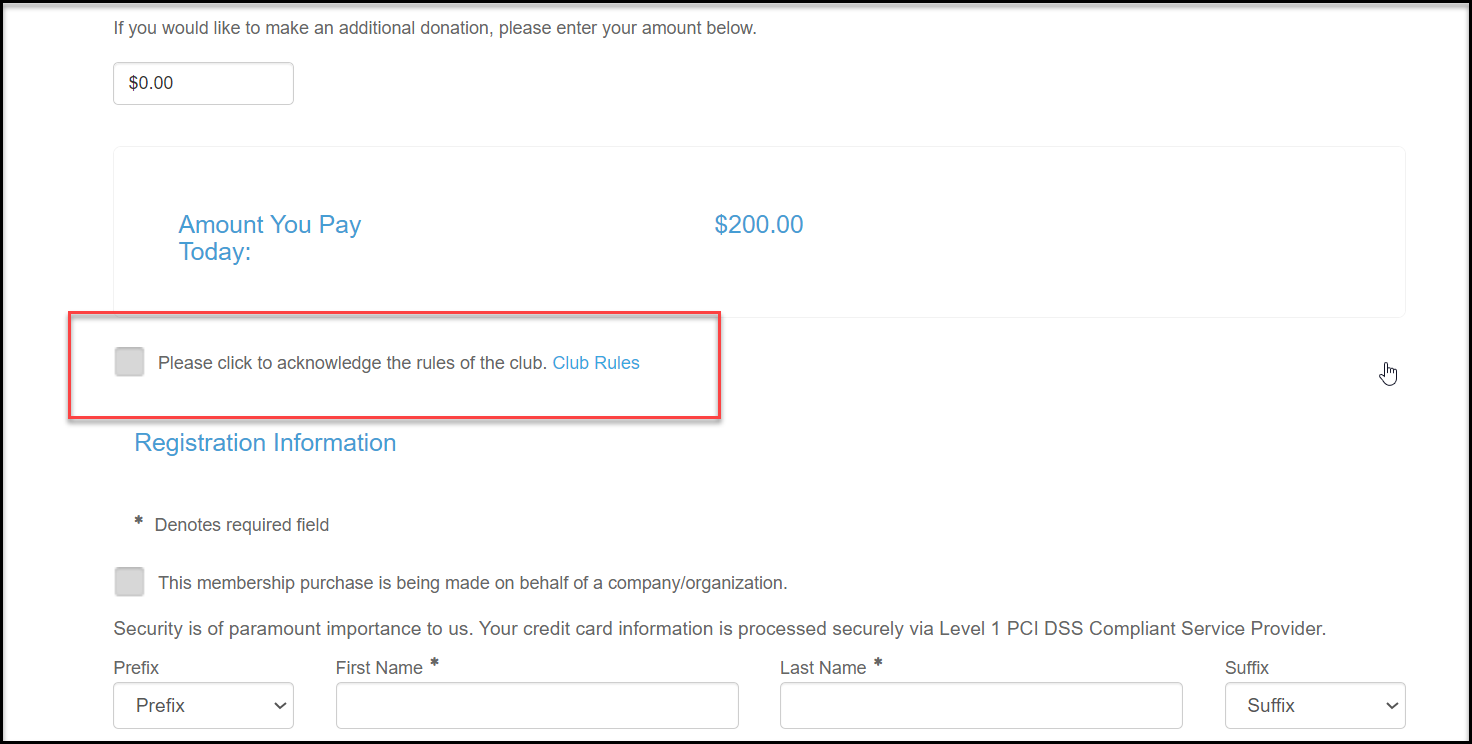Click the Please click to acknowledge rules text

tap(353, 363)
